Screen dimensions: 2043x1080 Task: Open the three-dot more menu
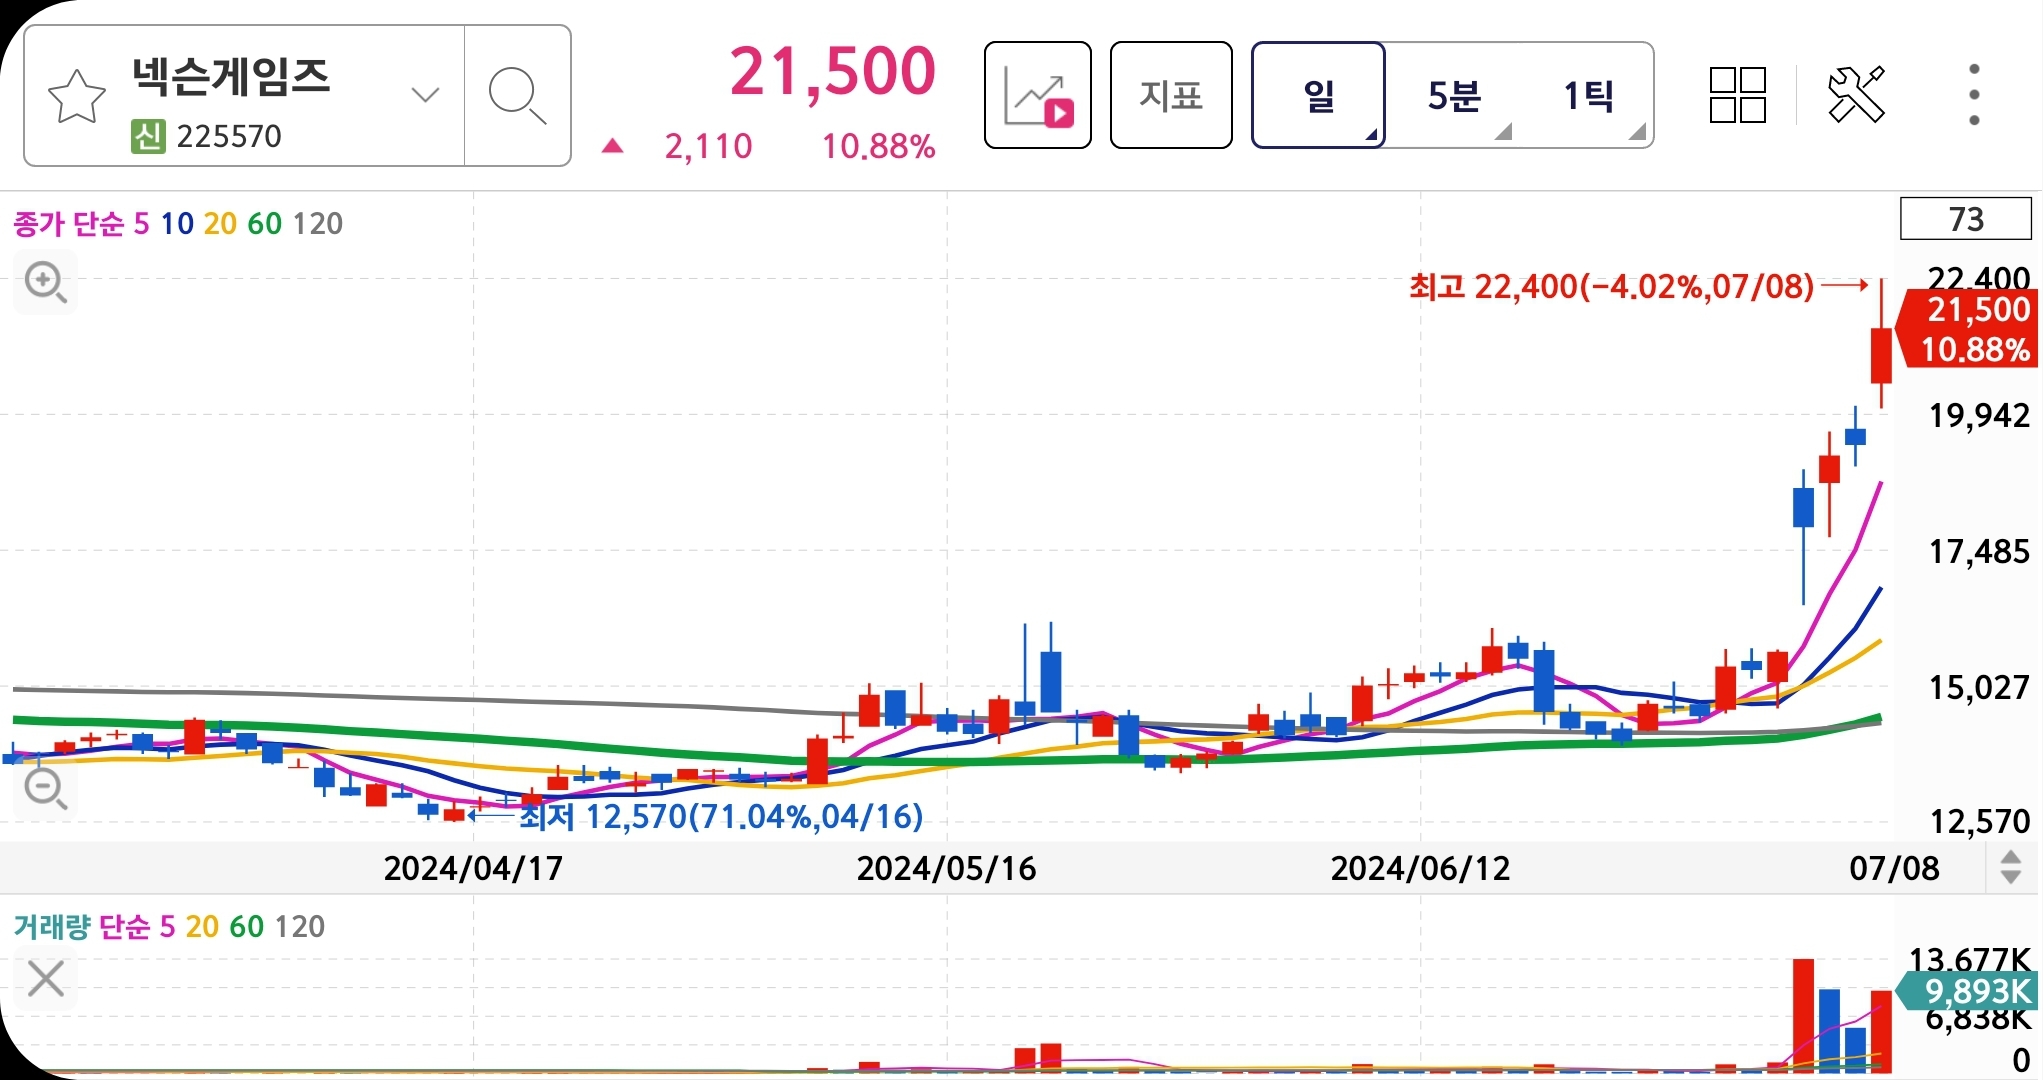click(x=1973, y=96)
